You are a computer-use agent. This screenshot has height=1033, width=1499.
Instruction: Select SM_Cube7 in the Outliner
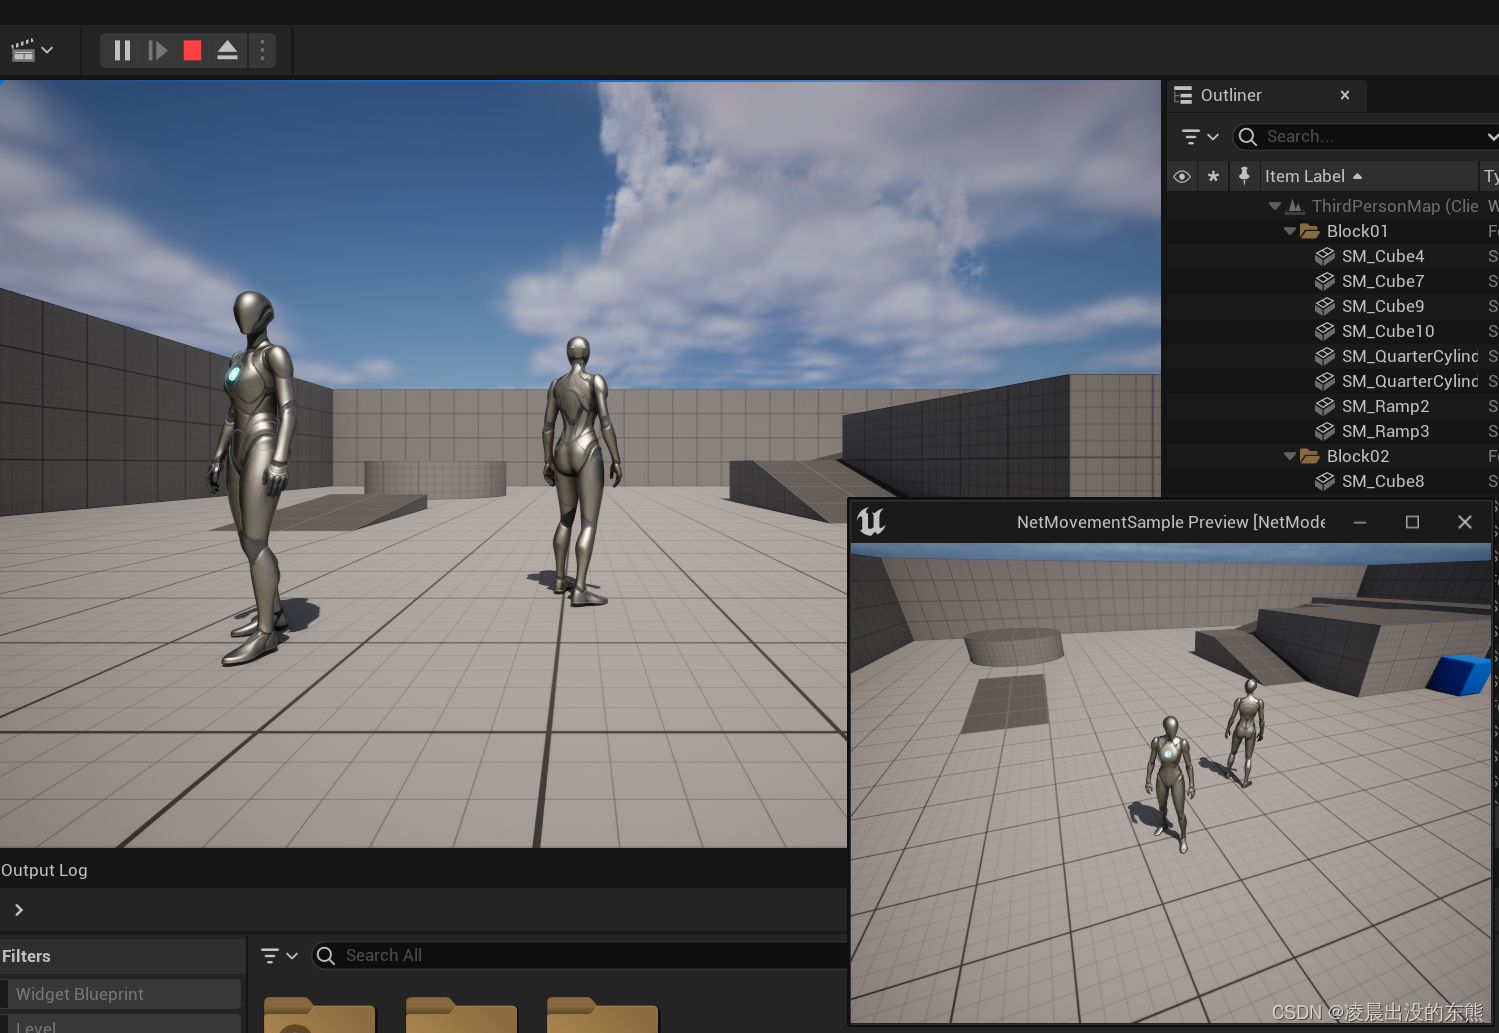tap(1332, 281)
